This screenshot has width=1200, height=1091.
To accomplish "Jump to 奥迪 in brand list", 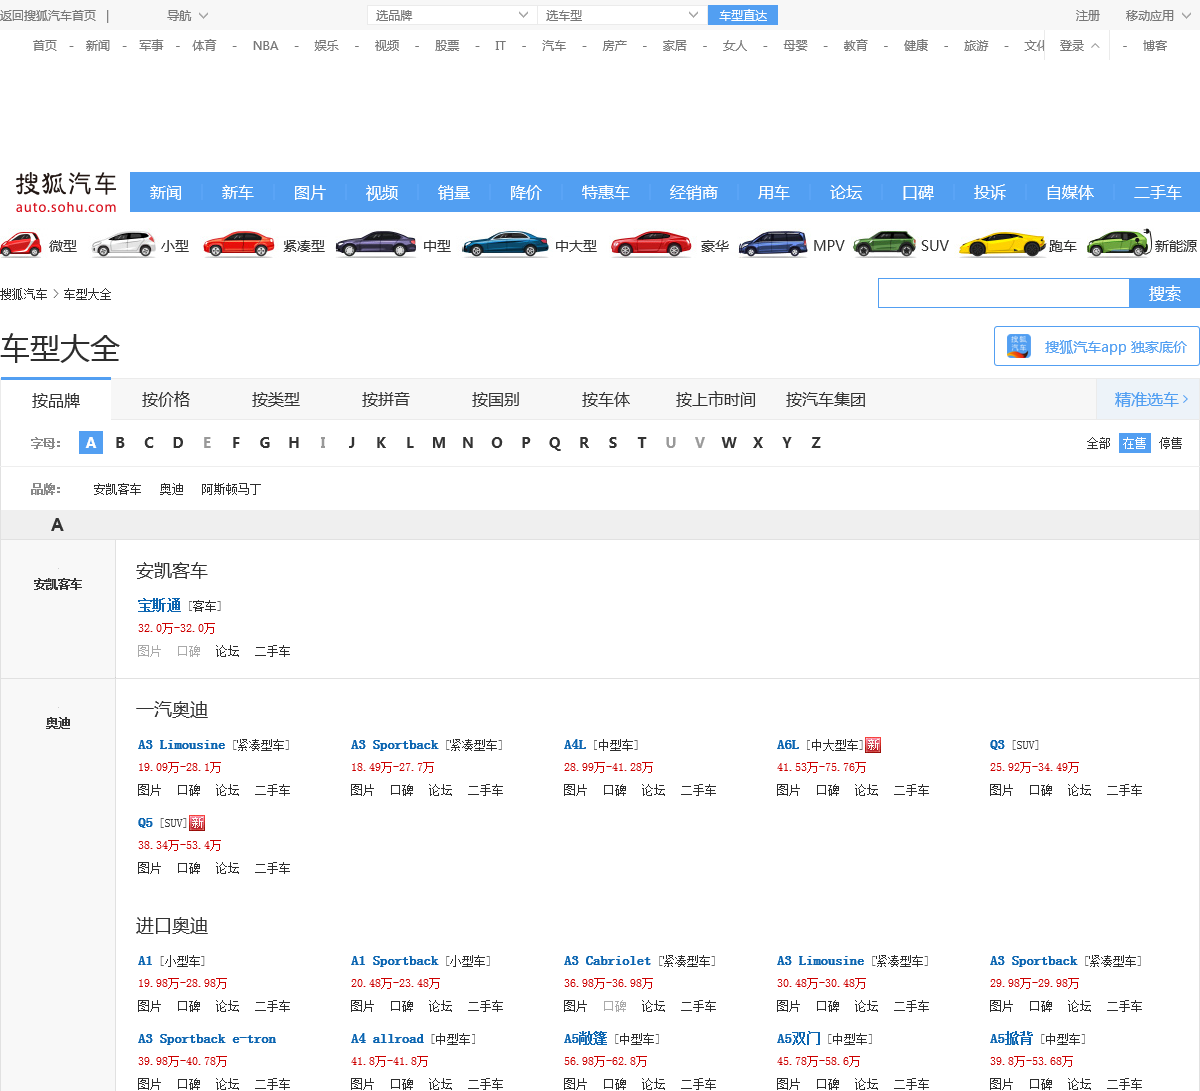I will click(x=172, y=489).
